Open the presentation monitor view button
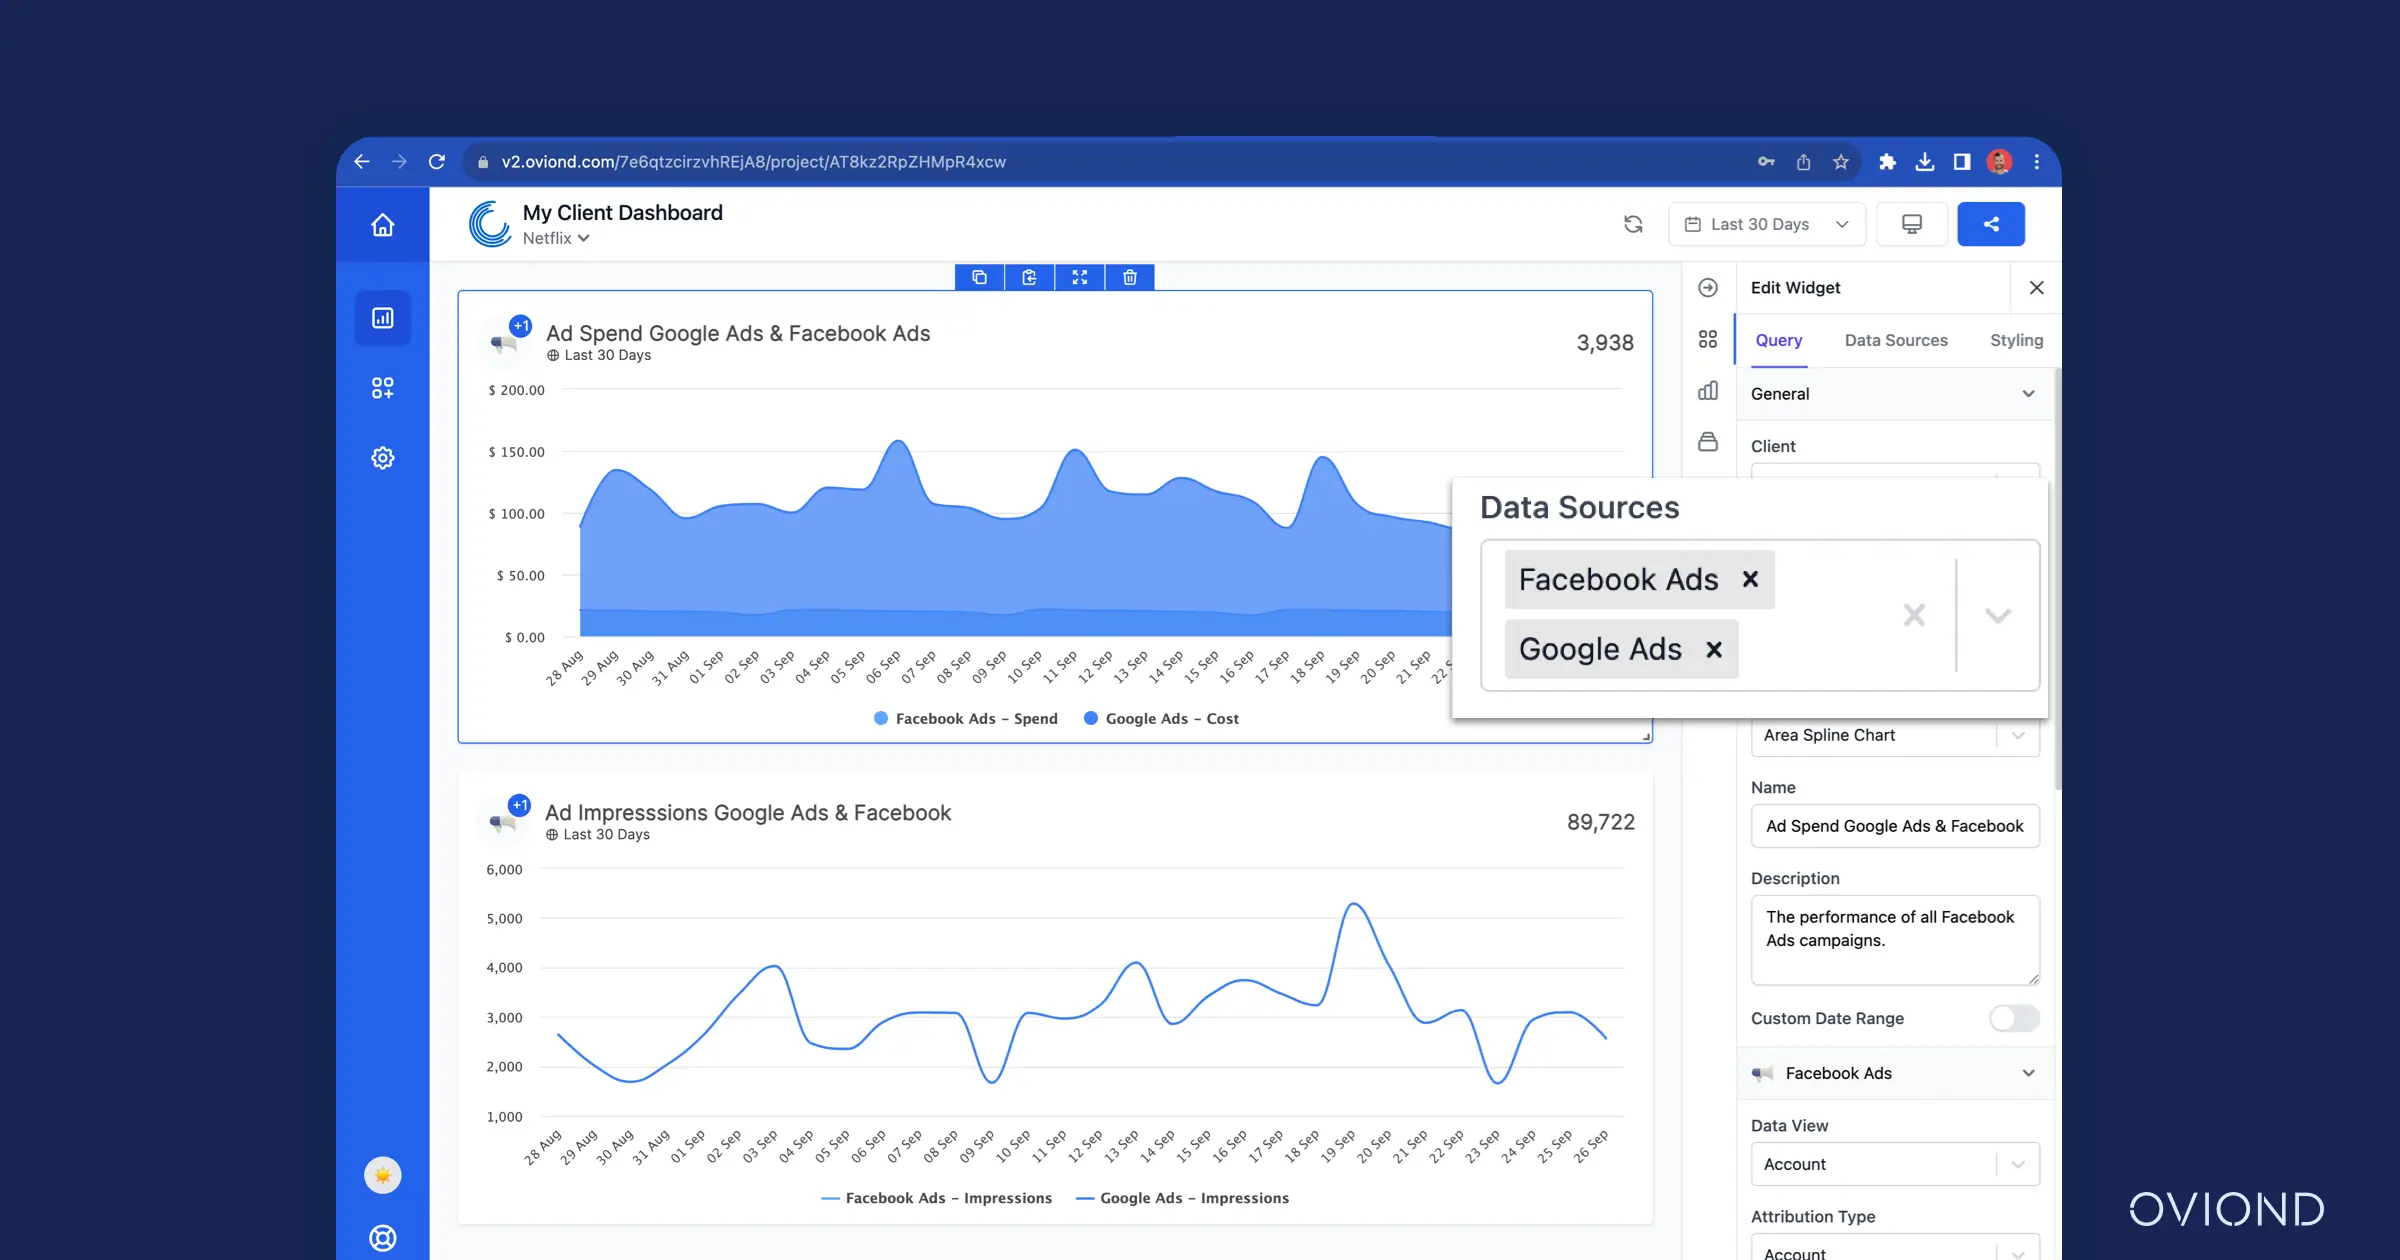The width and height of the screenshot is (2400, 1260). [1911, 224]
